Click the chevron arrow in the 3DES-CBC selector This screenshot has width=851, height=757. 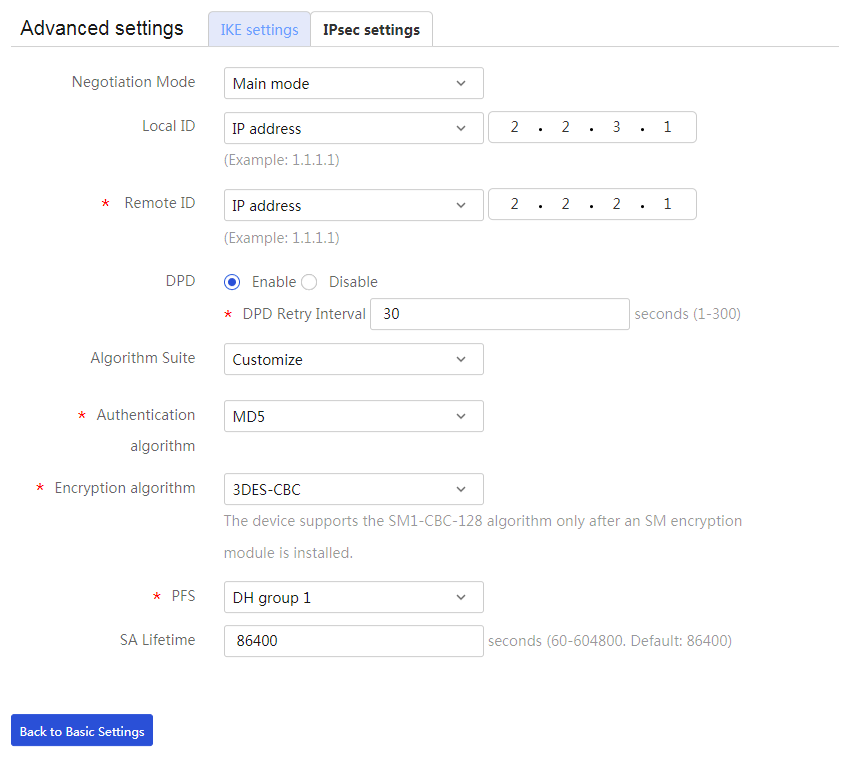tap(461, 489)
